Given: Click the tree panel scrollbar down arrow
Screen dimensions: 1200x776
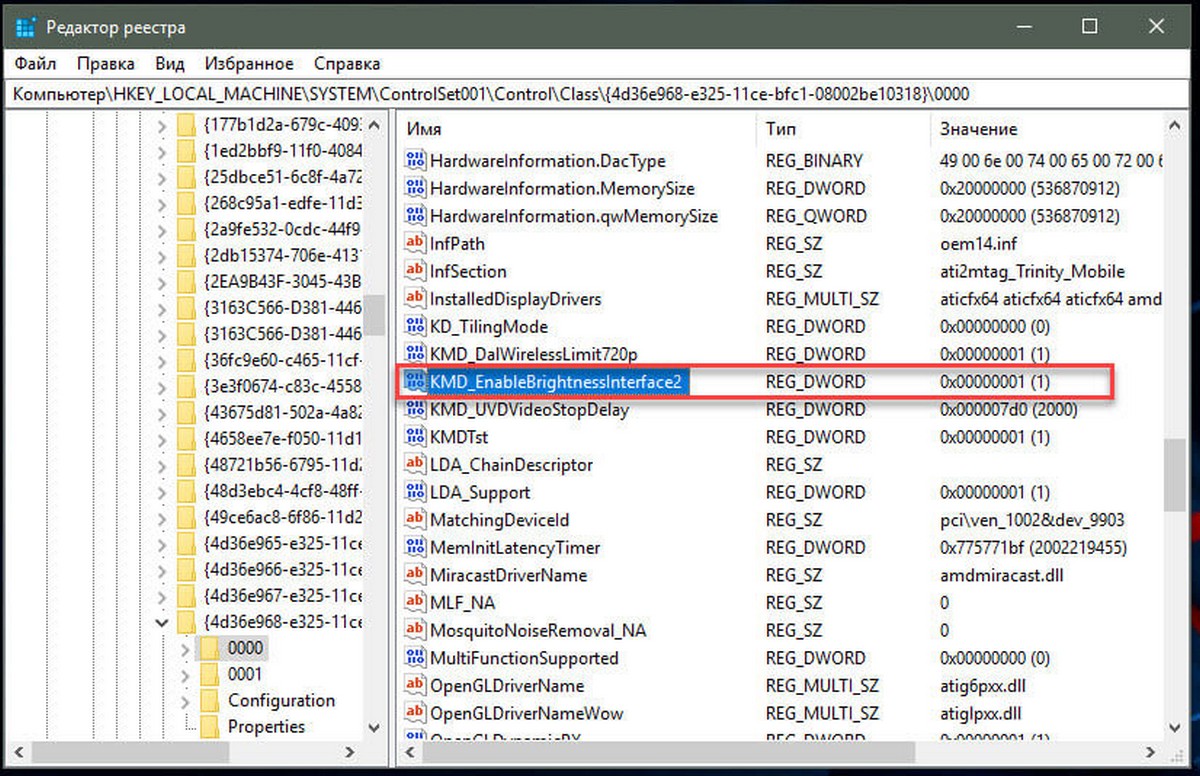Looking at the screenshot, I should [x=374, y=728].
